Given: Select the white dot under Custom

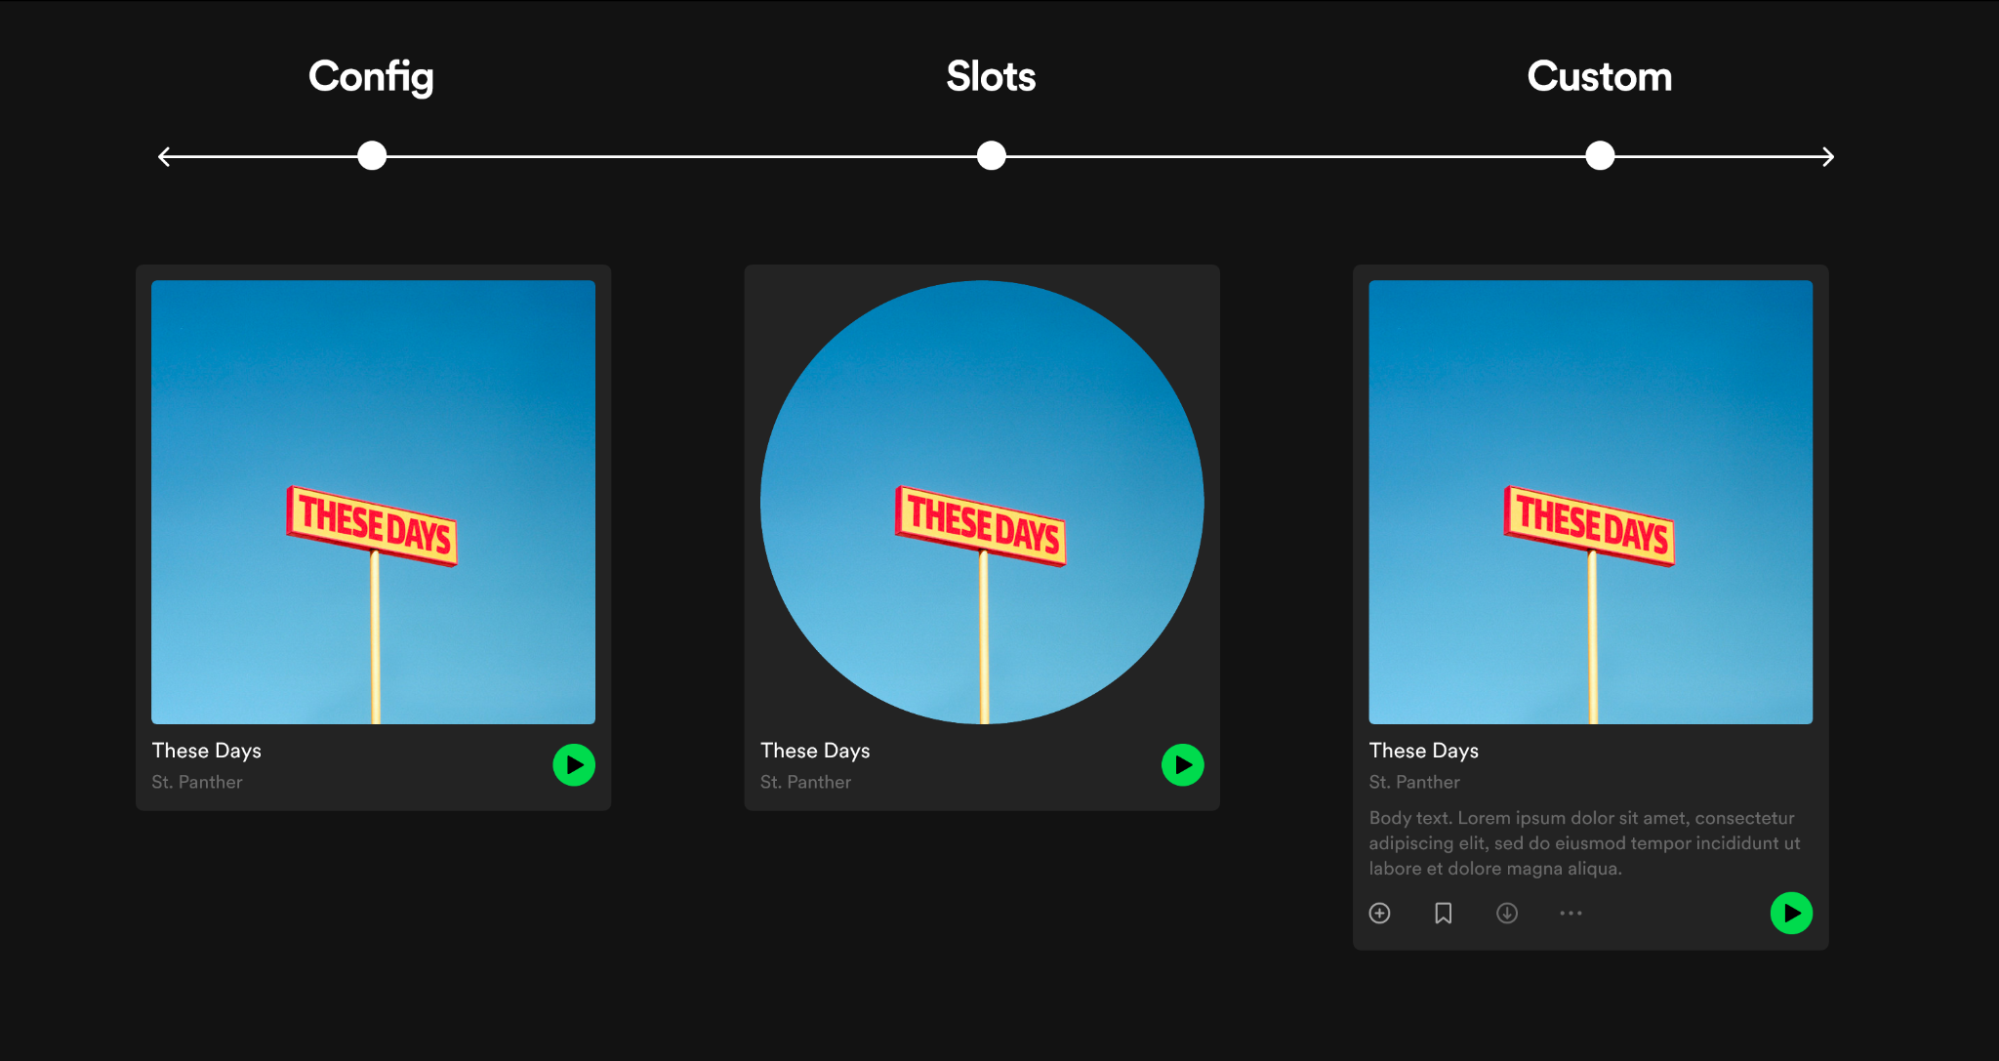Looking at the screenshot, I should click(x=1600, y=156).
